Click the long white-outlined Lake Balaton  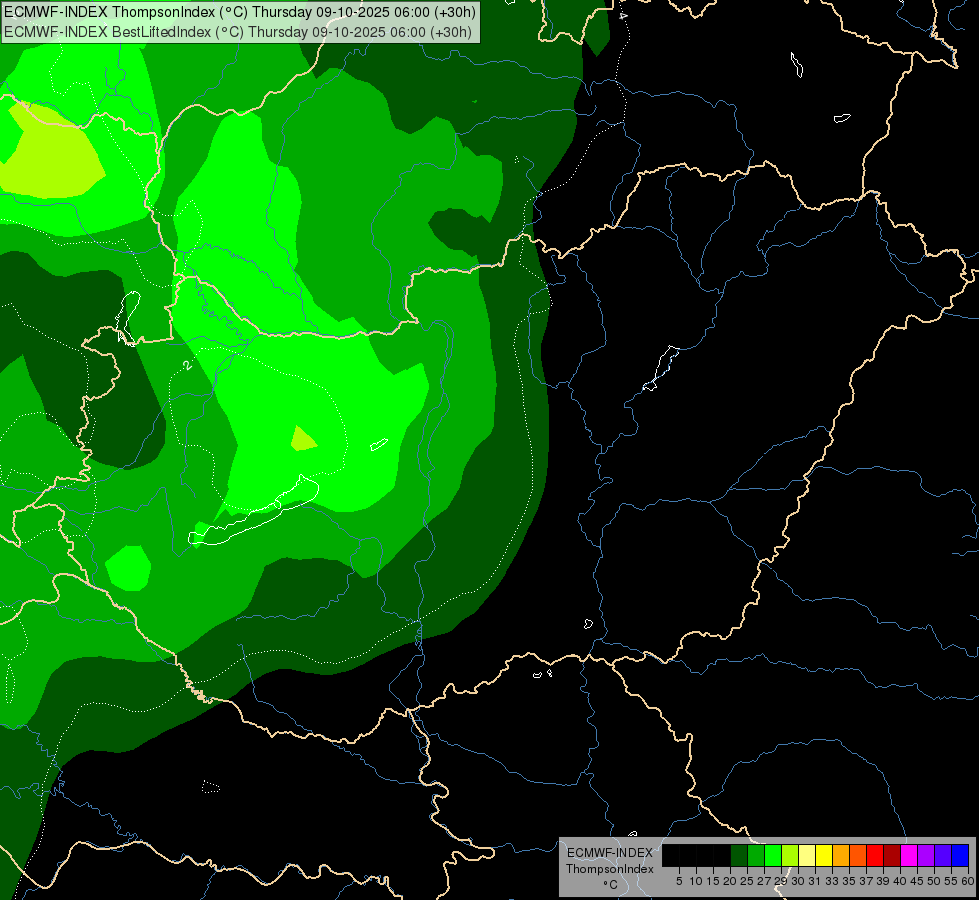coord(254,511)
